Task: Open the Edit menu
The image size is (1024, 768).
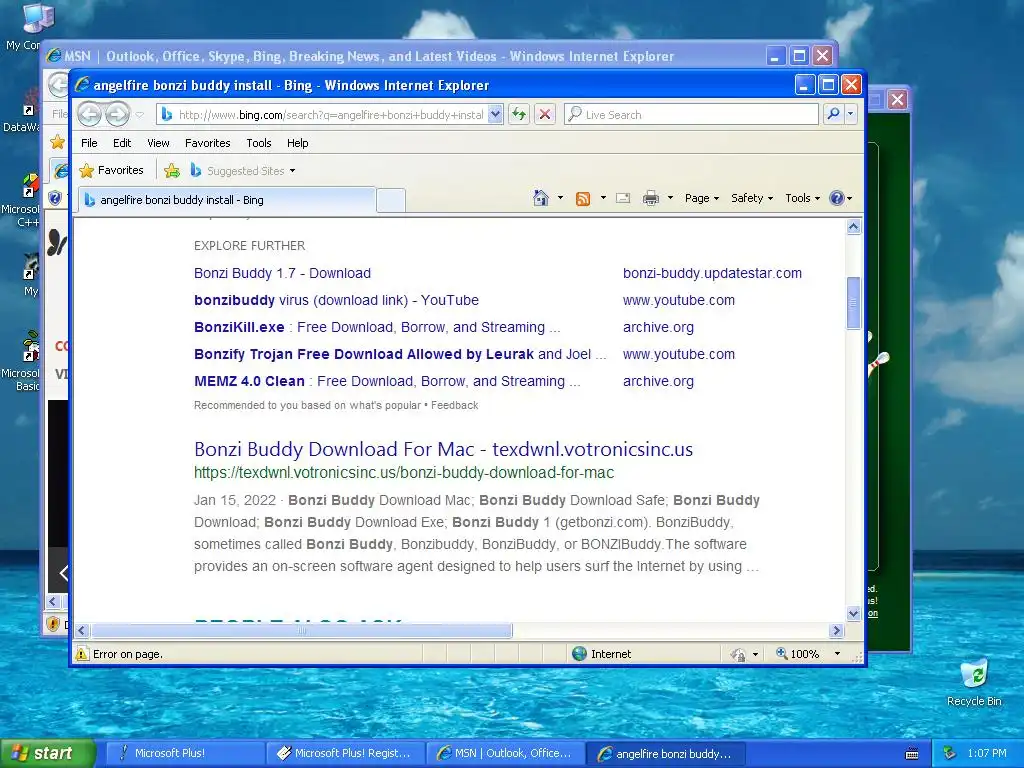Action: coord(122,143)
